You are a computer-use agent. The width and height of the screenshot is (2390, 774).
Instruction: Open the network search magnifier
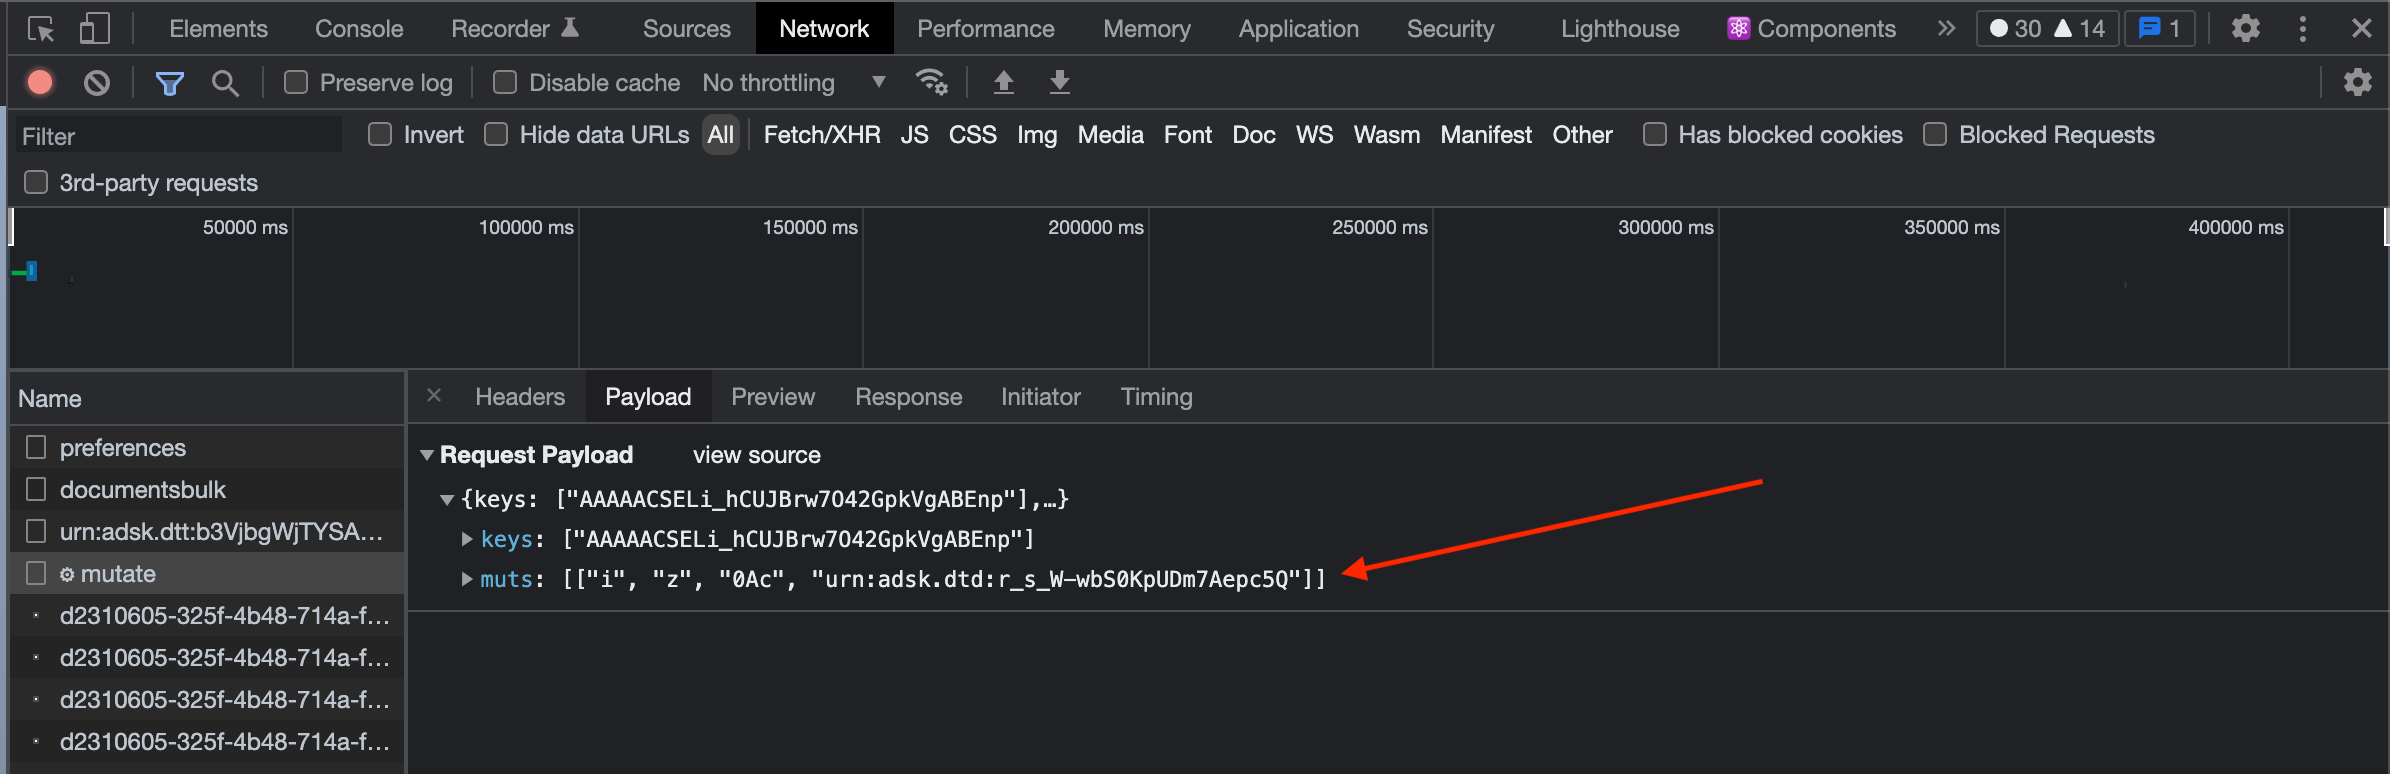click(225, 82)
